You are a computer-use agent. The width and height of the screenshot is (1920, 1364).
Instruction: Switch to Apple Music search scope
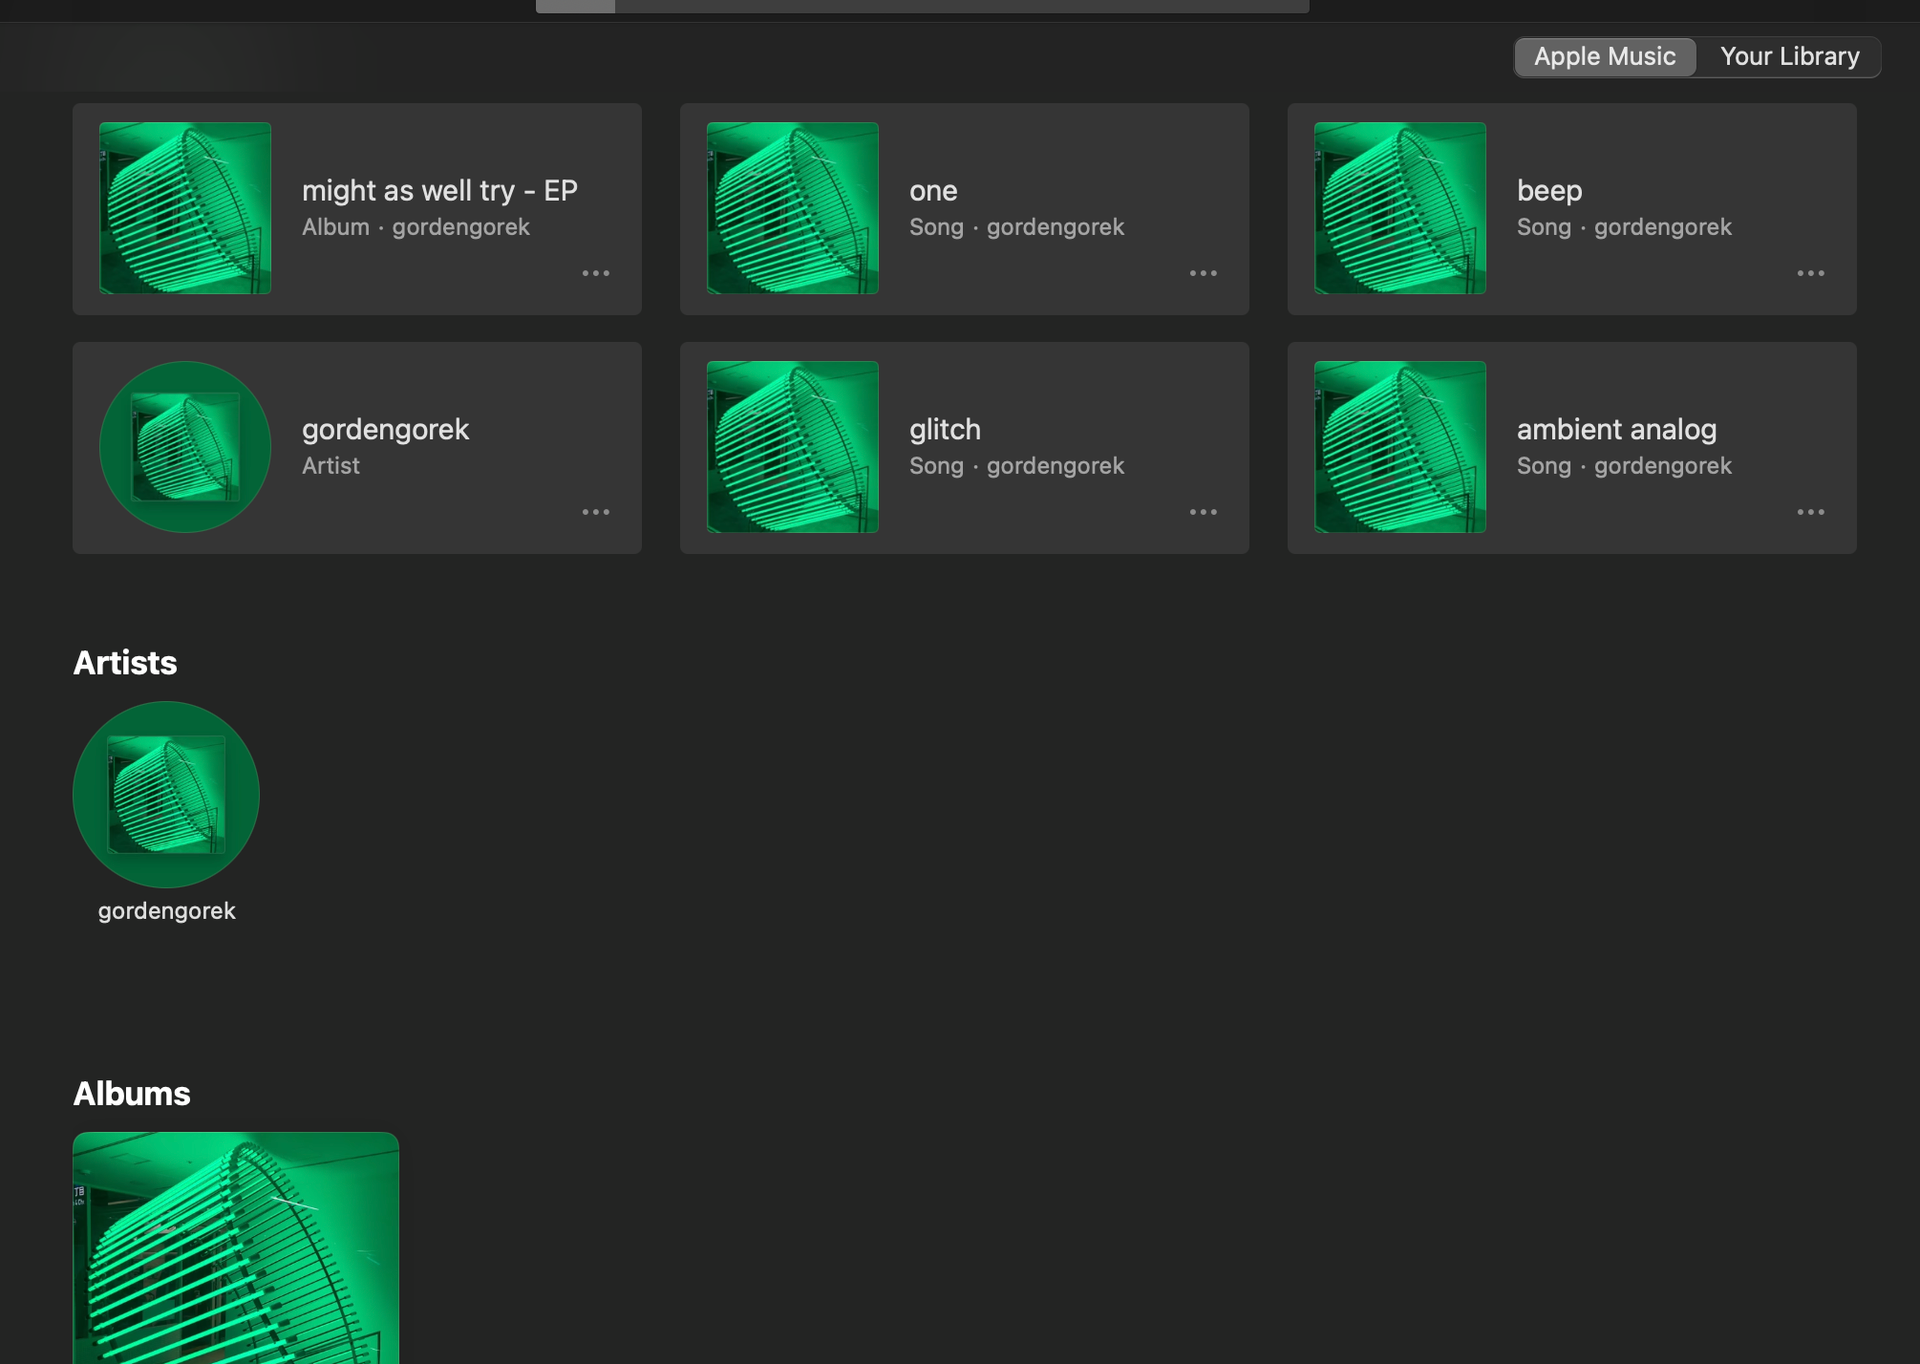click(1604, 57)
